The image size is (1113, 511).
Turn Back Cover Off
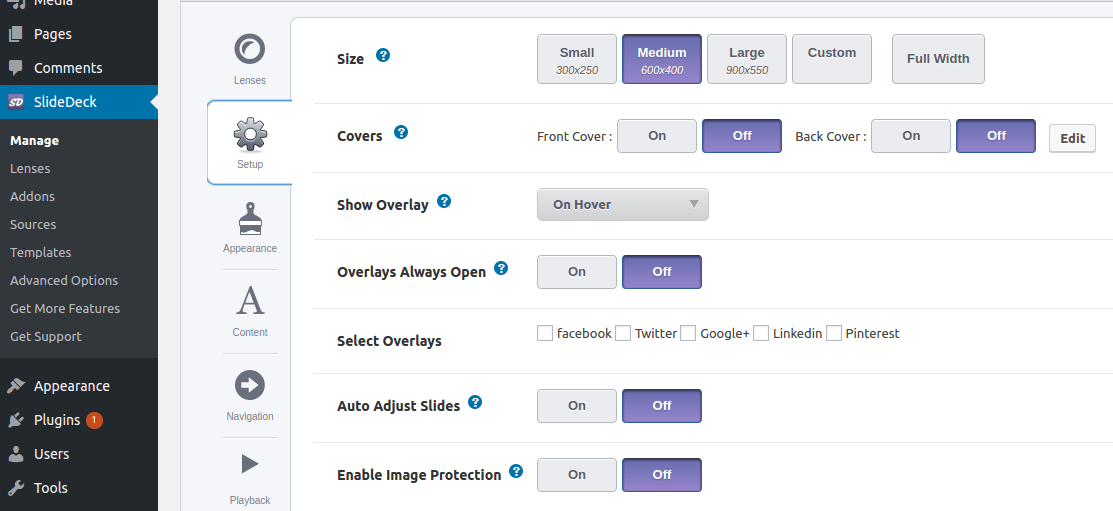[996, 136]
